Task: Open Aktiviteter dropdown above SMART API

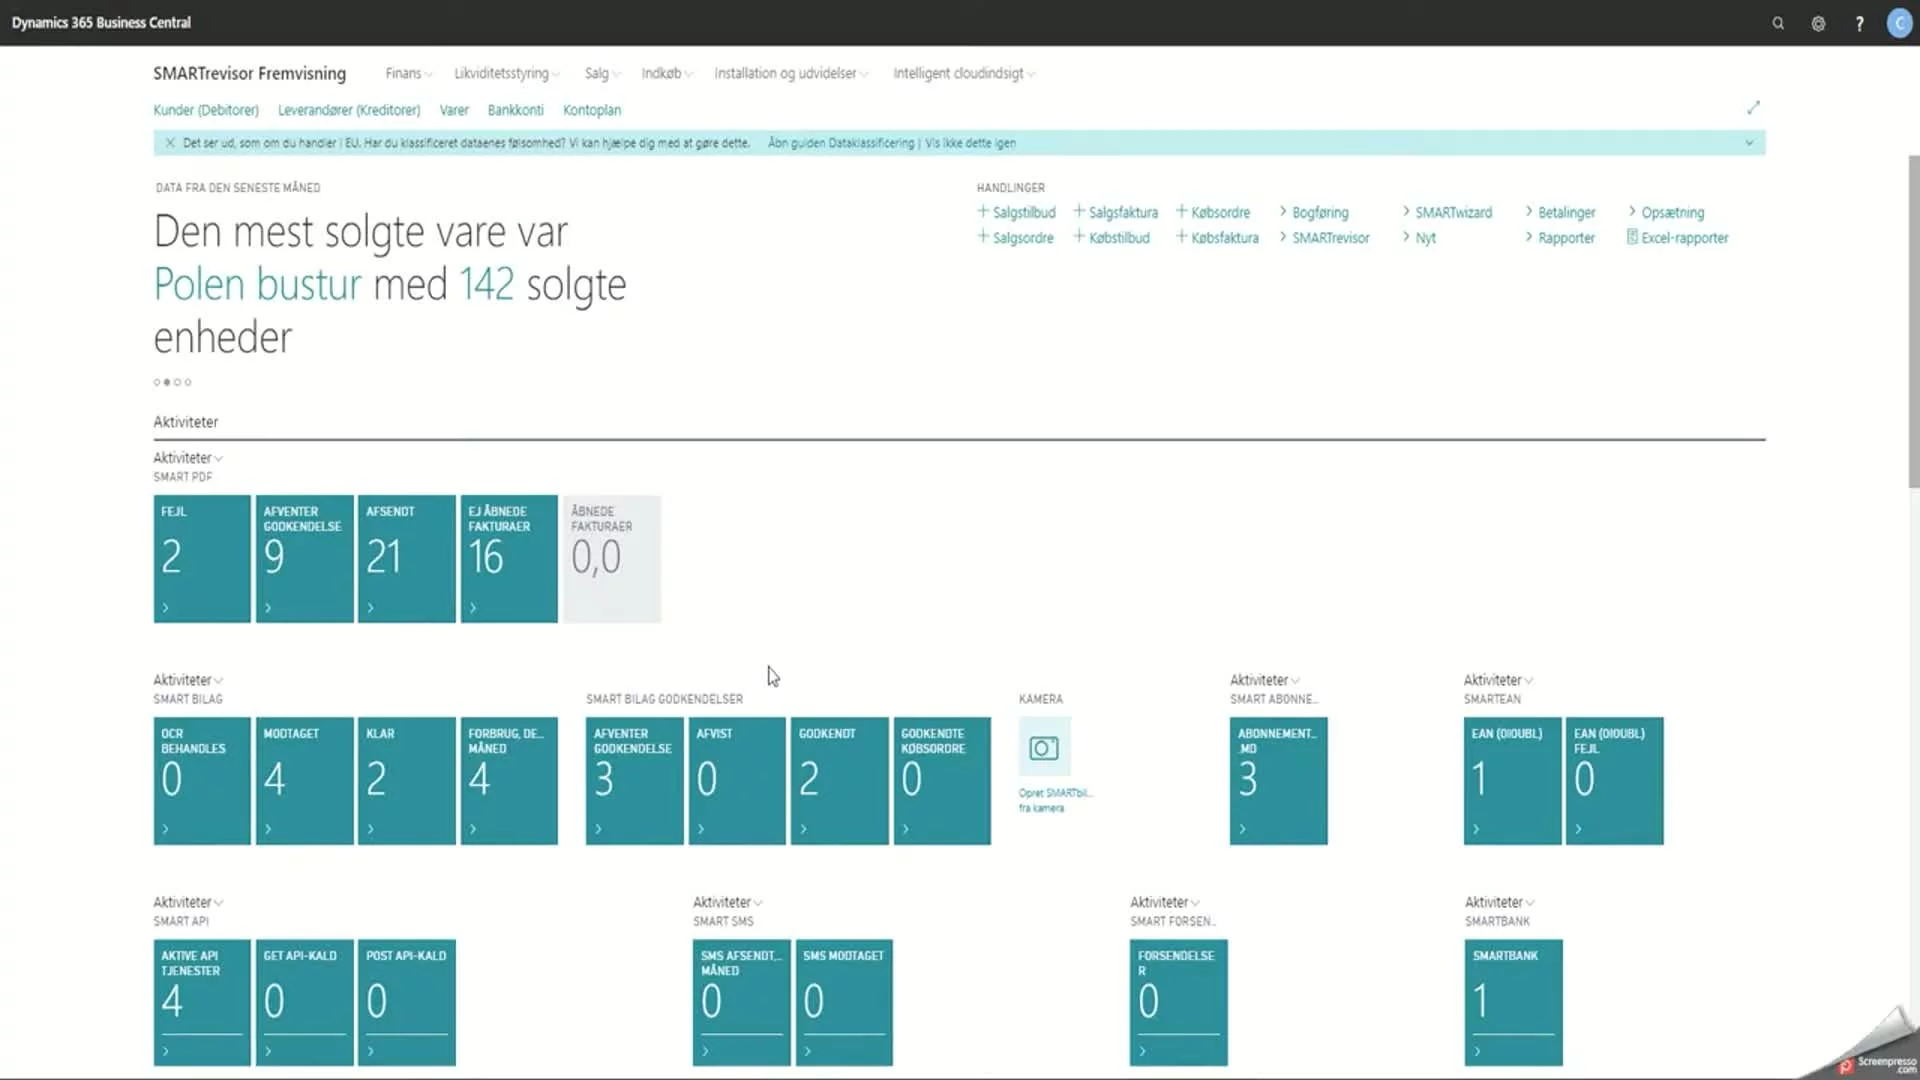Action: [x=187, y=902]
